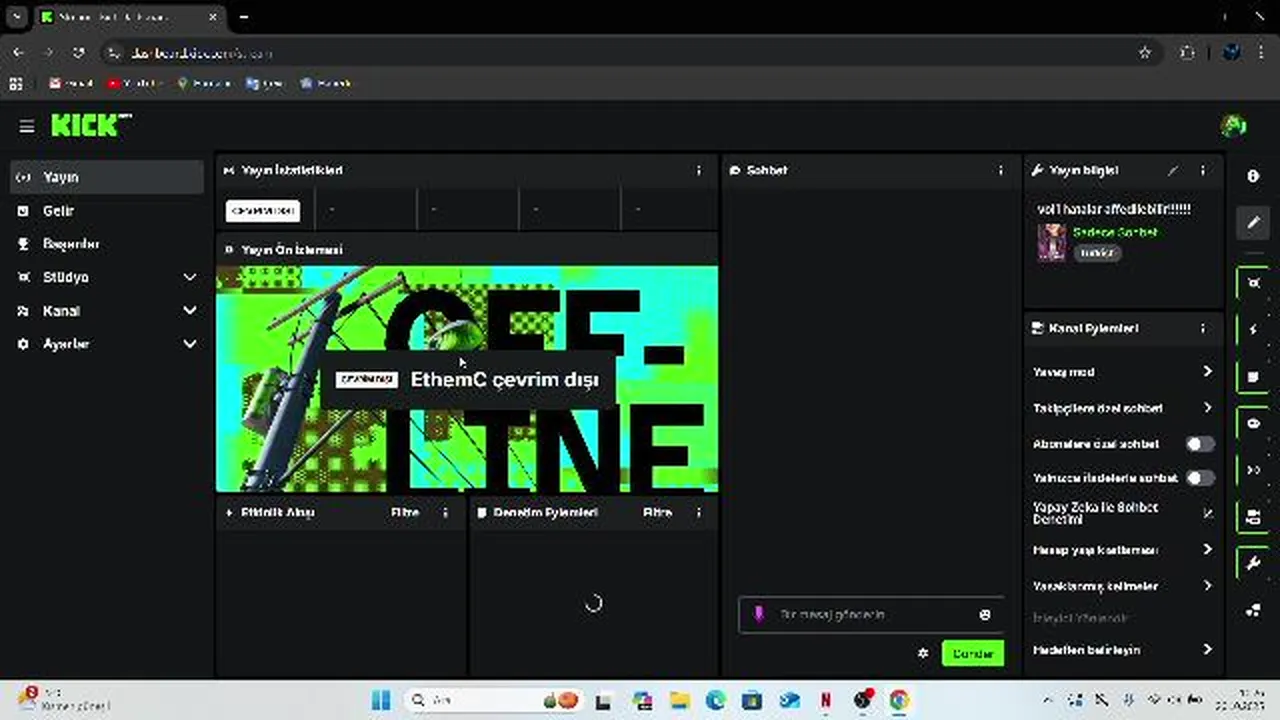Screen dimensions: 1280x720
Task: Open Yasaklanmış kelimeler settings
Action: click(x=1122, y=586)
